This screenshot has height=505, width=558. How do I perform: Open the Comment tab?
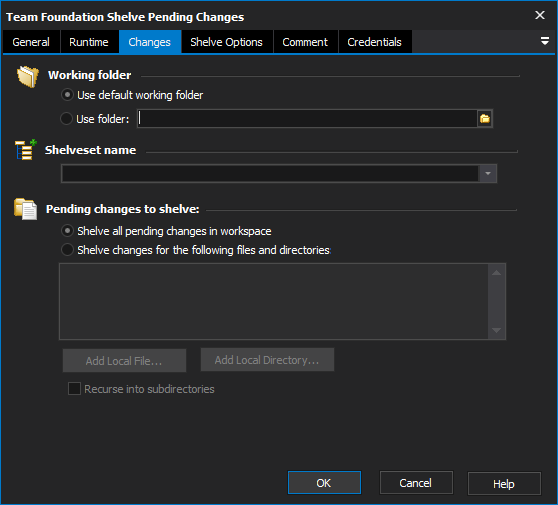[x=305, y=42]
